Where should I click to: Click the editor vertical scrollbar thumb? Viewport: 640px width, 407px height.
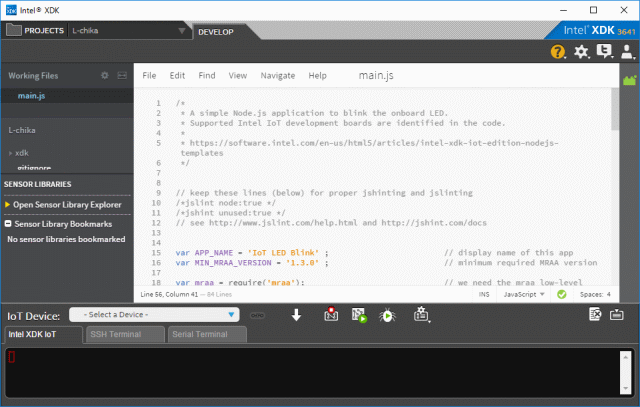(615, 109)
